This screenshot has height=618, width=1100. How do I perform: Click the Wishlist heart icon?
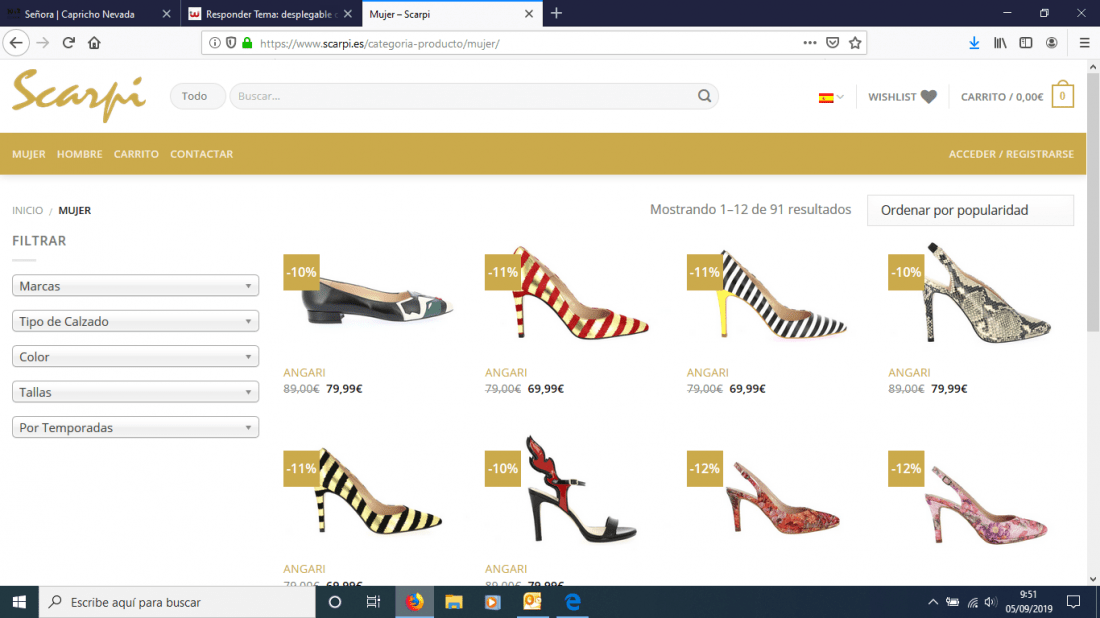pyautogui.click(x=929, y=97)
